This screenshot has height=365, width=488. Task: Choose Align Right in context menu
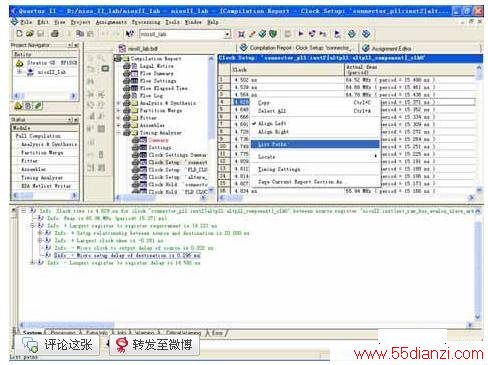click(x=273, y=132)
